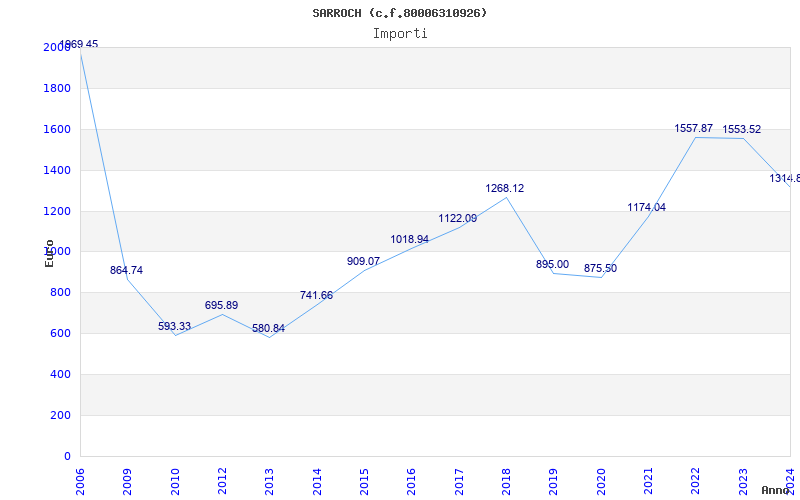Click the Importi subtitle

pos(400,34)
